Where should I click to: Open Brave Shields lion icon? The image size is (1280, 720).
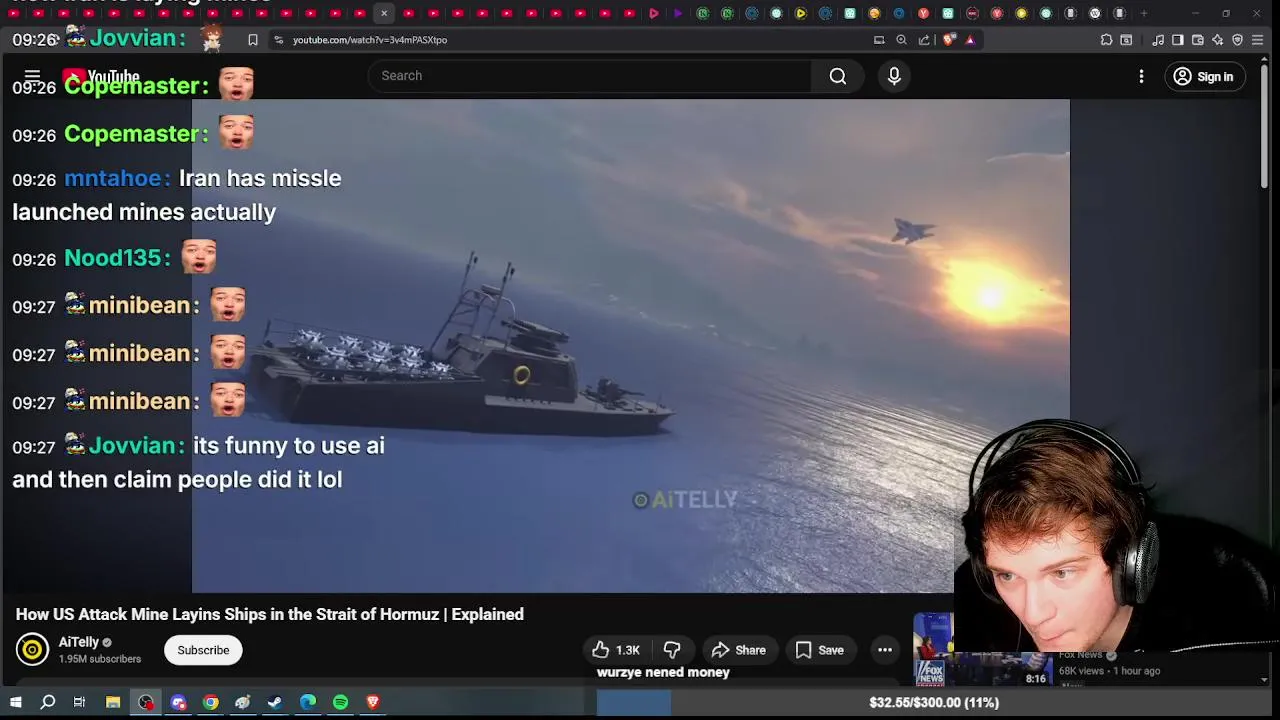[949, 40]
